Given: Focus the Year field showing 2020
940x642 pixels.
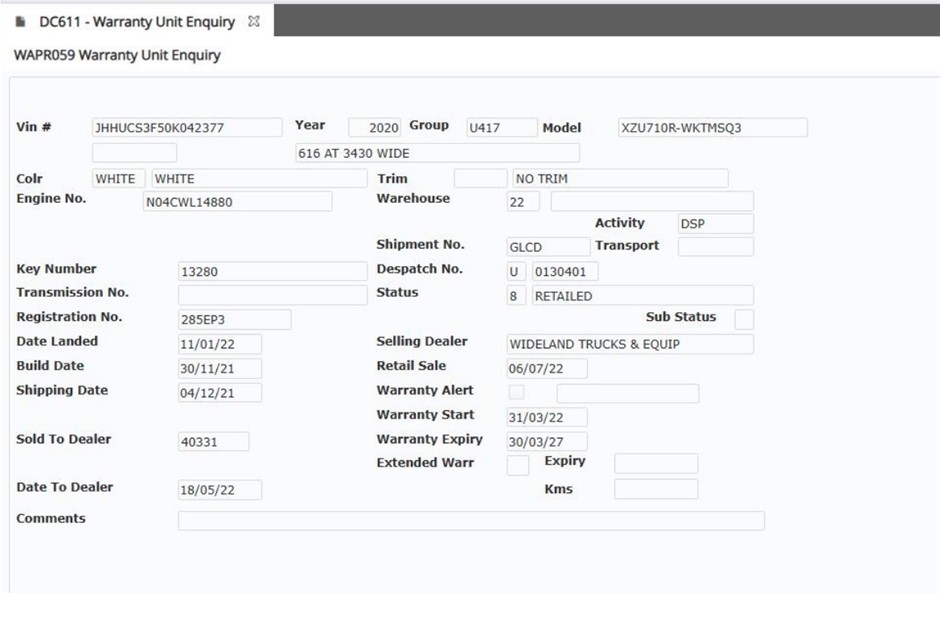Looking at the screenshot, I should coord(375,128).
